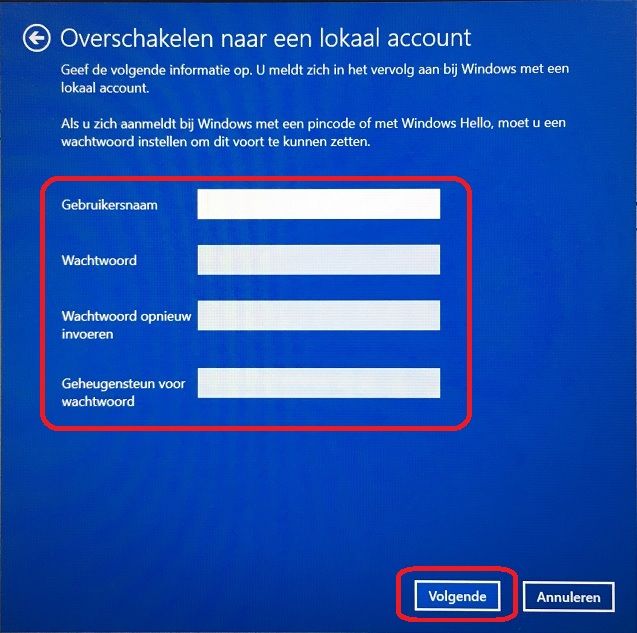Screen dimensions: 637x633
Task: Click the paragraph starting Als u zich aanmeldt
Action: point(313,132)
